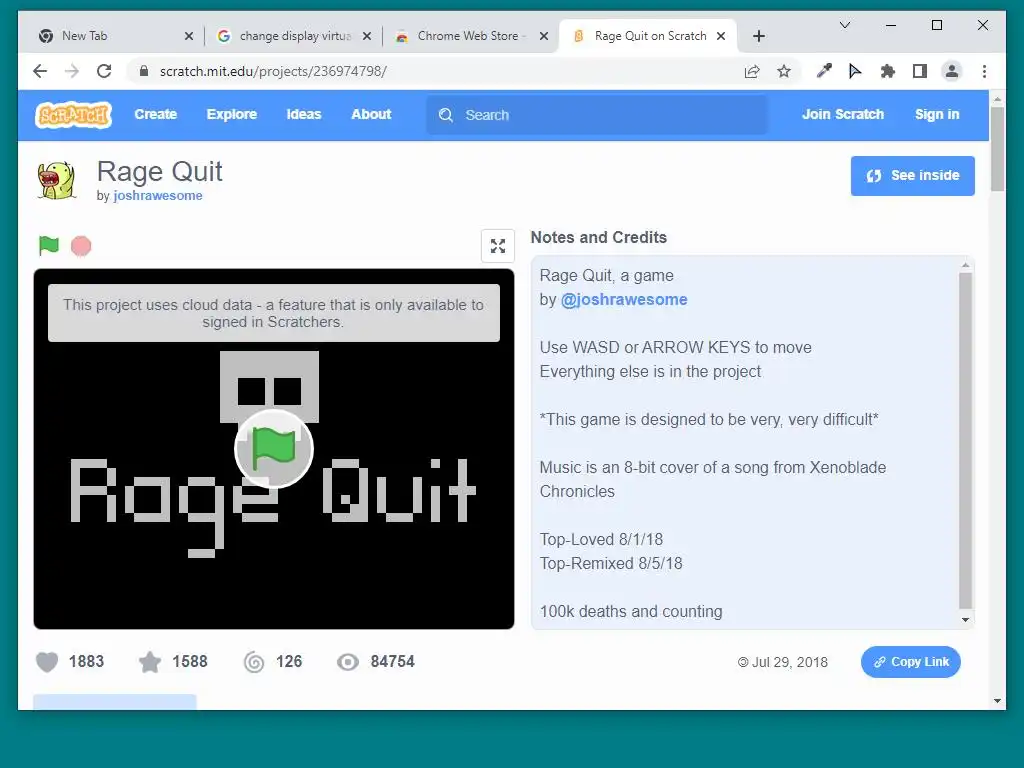Click the Copy Link button
The image size is (1024, 768).
coord(910,662)
